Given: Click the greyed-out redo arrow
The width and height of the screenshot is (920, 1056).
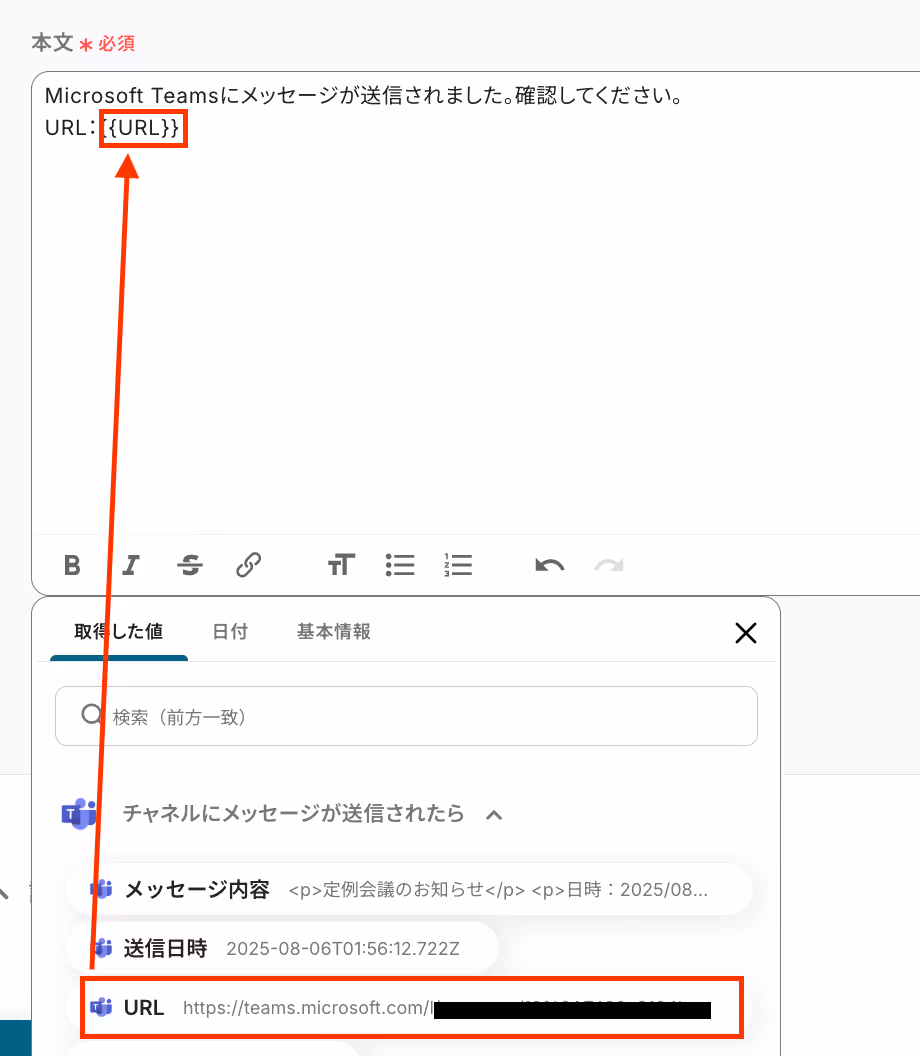Looking at the screenshot, I should [609, 565].
